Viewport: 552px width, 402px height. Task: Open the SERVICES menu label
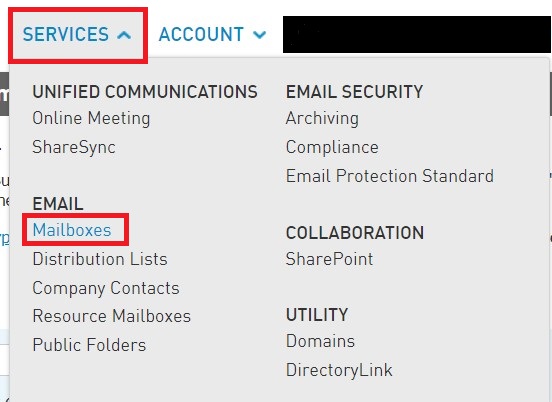[66, 34]
